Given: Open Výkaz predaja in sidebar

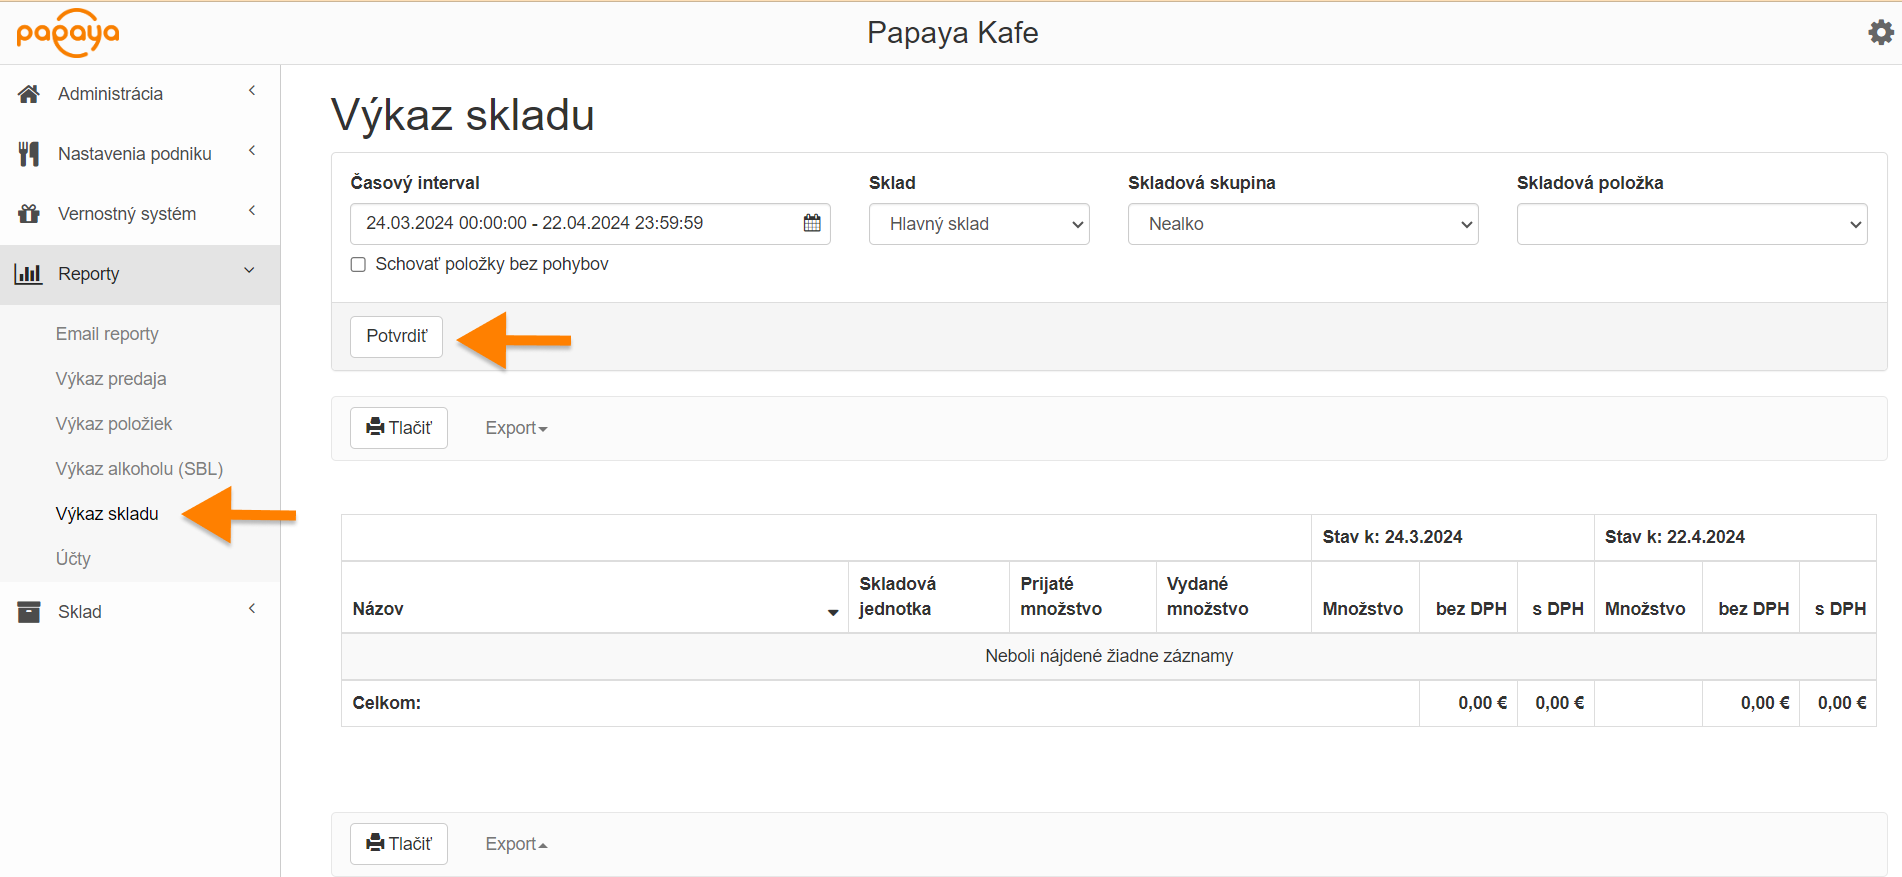Looking at the screenshot, I should (111, 379).
